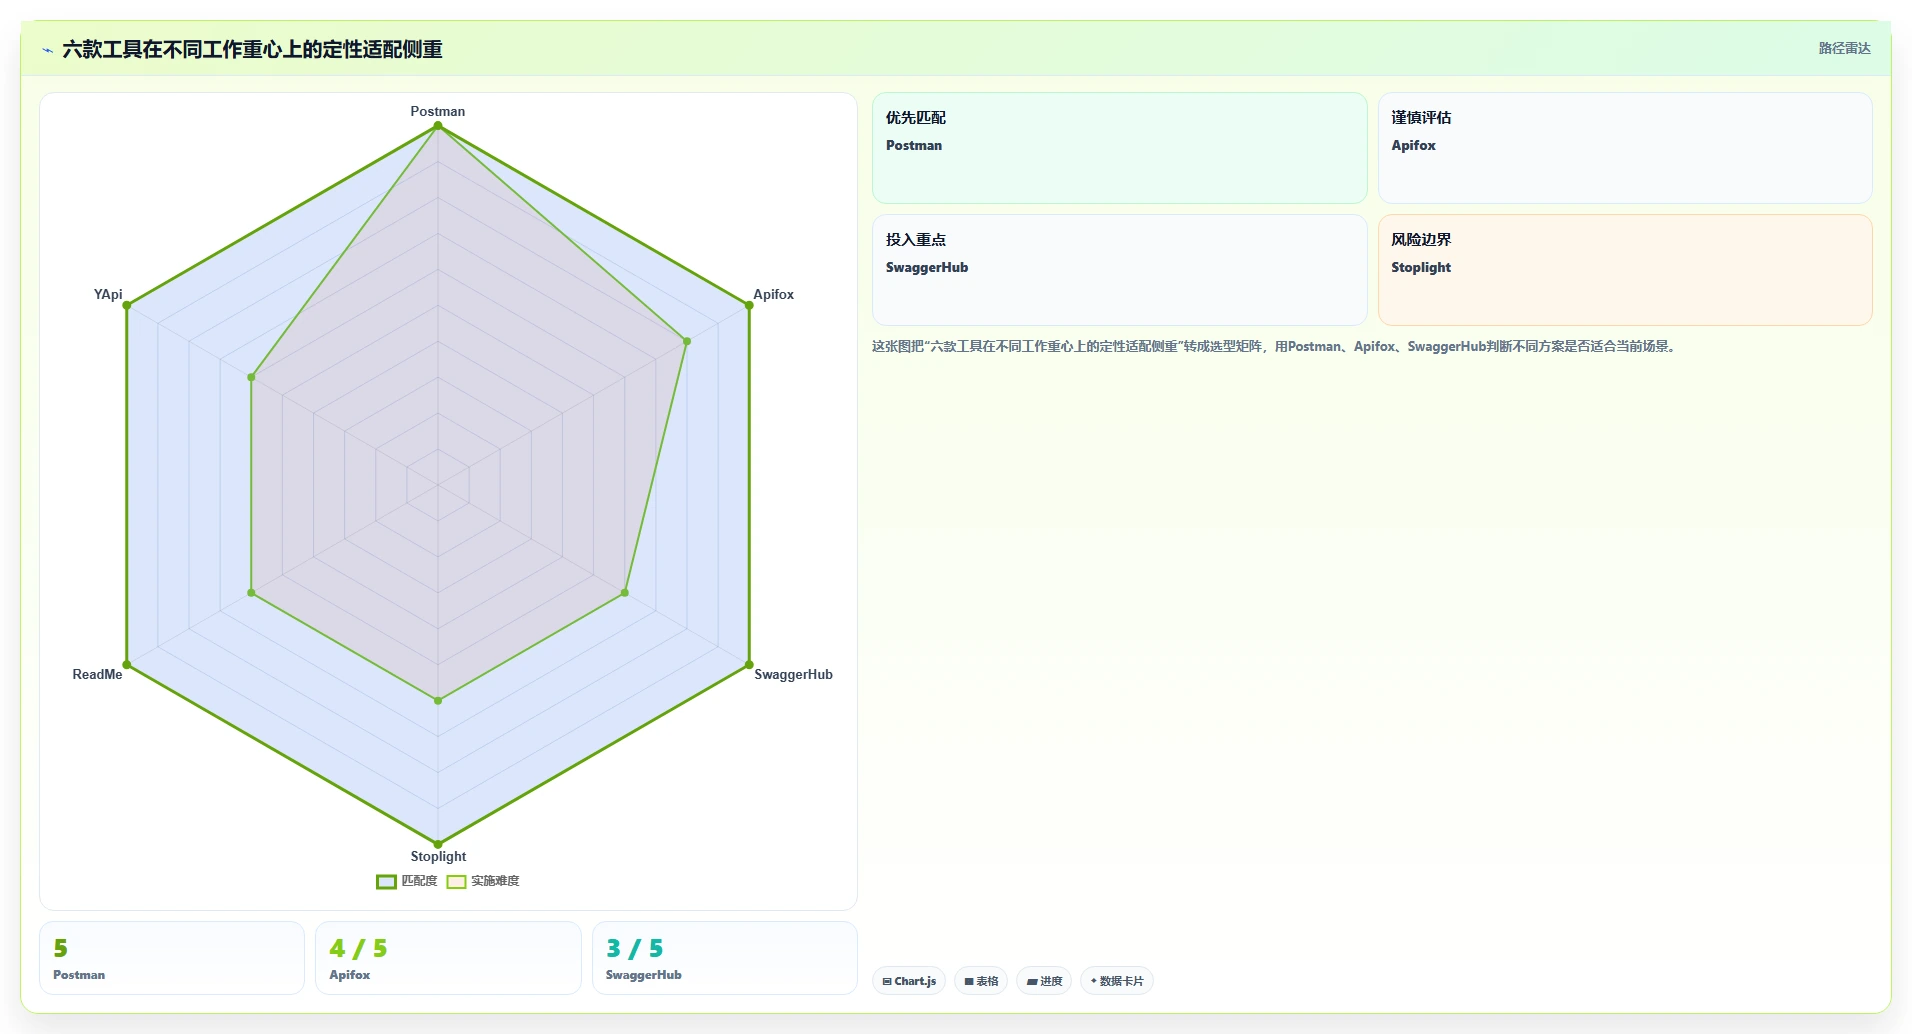Viewport: 1912px width, 1034px height.
Task: Click the inner data point on ReadMe axis
Action: (251, 593)
